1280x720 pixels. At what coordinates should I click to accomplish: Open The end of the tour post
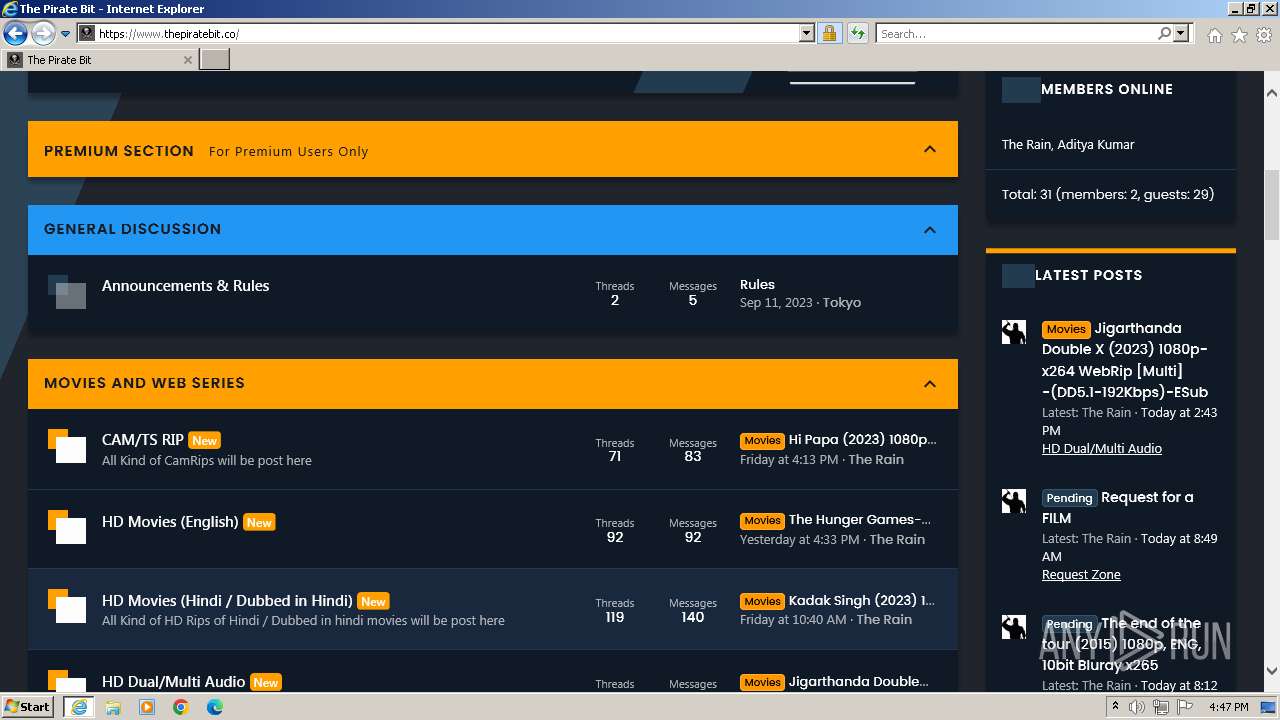click(x=1122, y=644)
